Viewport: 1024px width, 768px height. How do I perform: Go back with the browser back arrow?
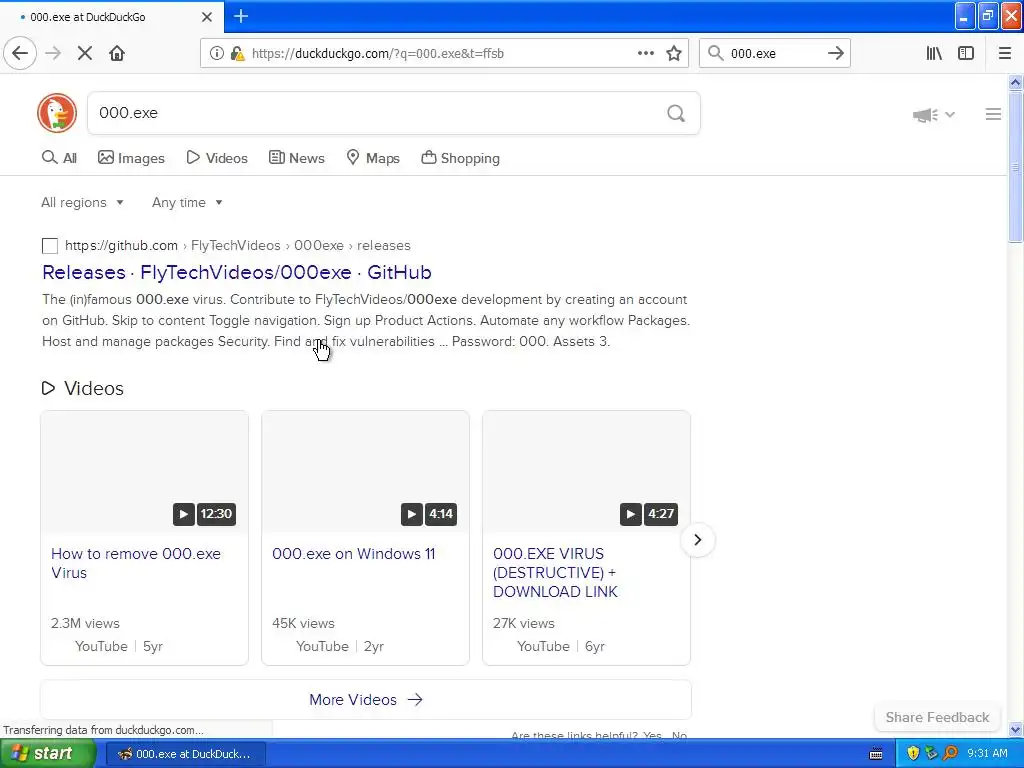(20, 54)
